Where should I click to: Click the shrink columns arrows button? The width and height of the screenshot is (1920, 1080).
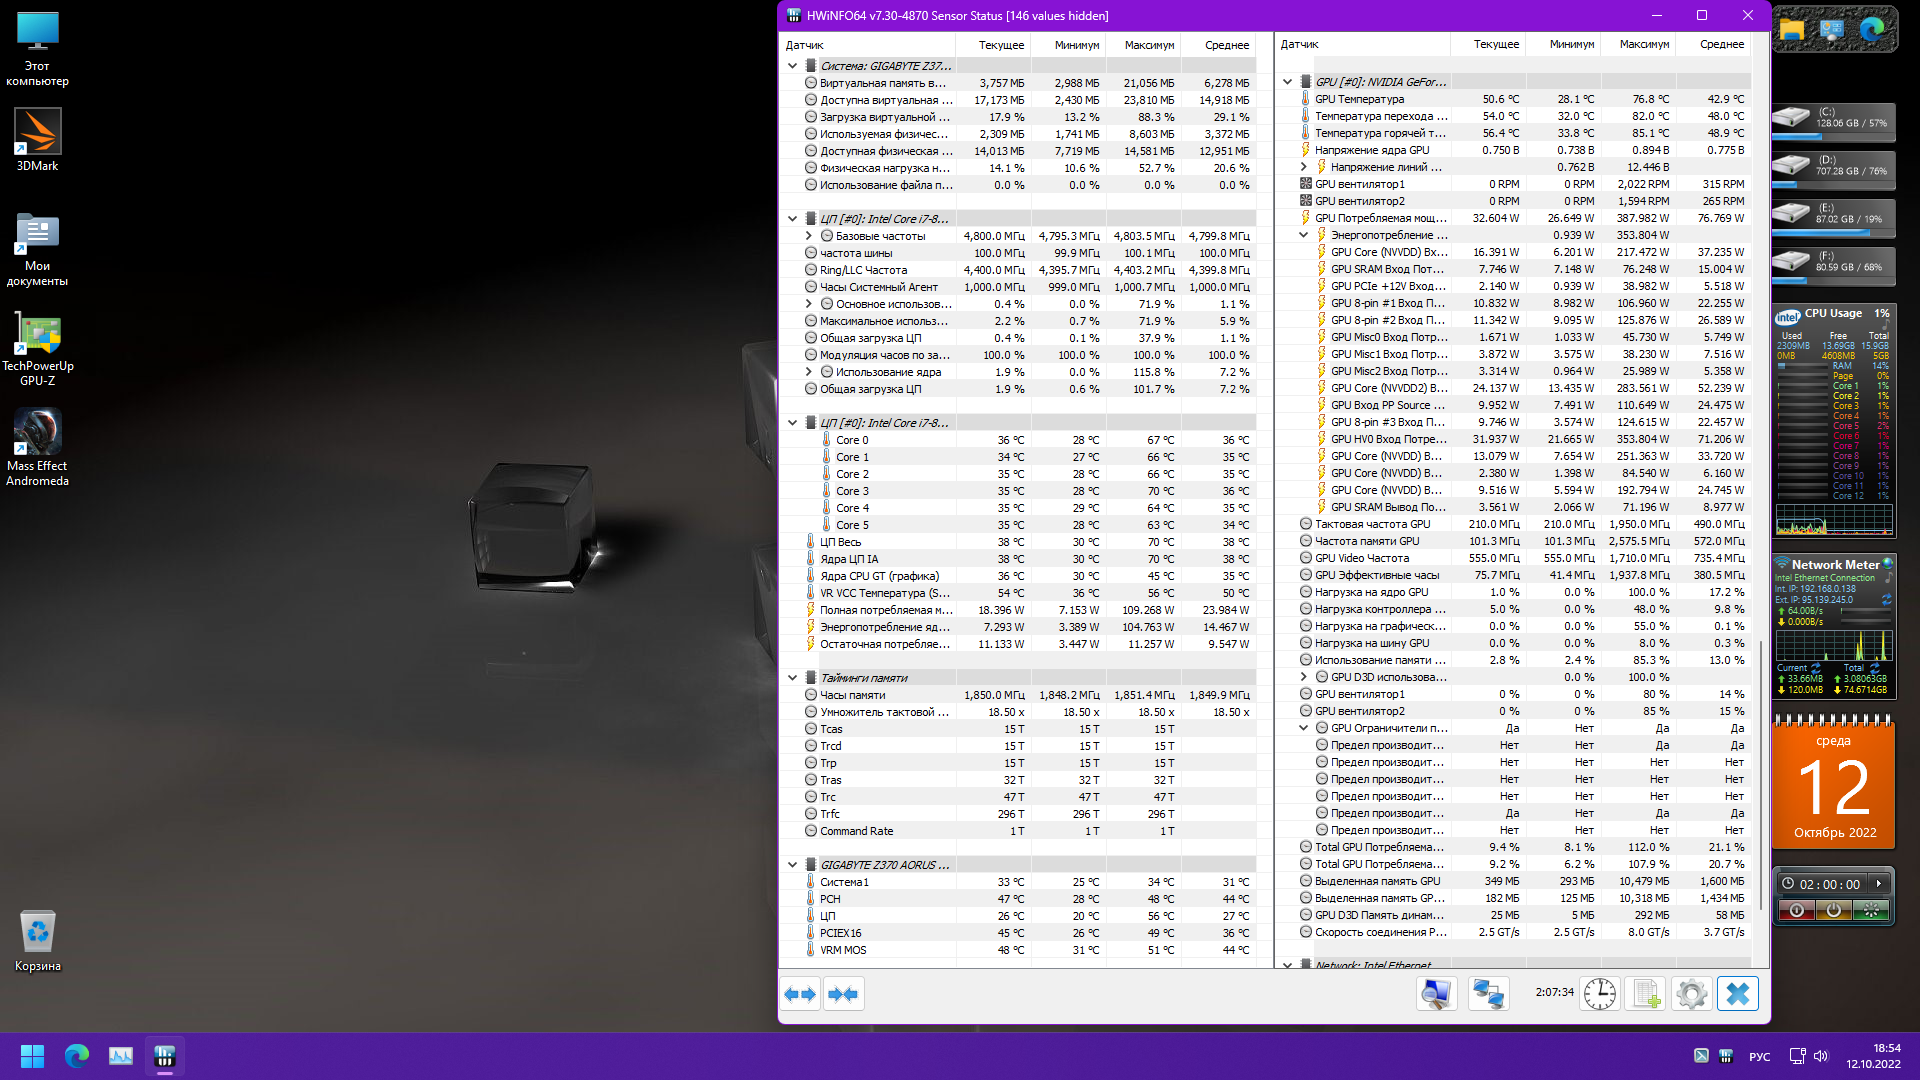[843, 994]
